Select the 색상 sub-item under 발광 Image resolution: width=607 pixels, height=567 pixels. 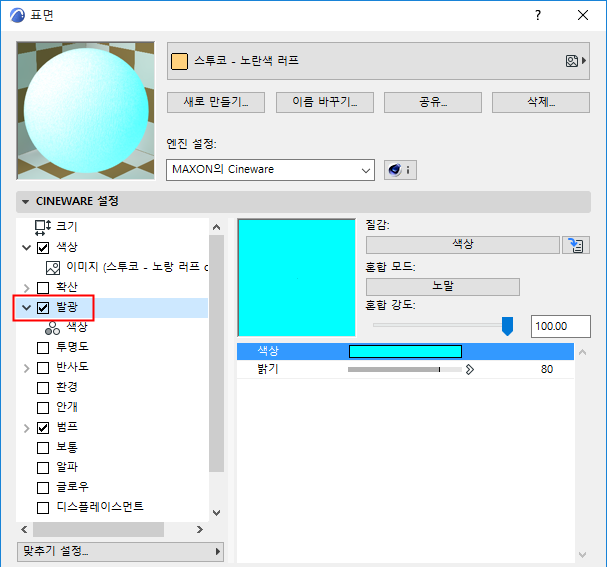pos(77,327)
